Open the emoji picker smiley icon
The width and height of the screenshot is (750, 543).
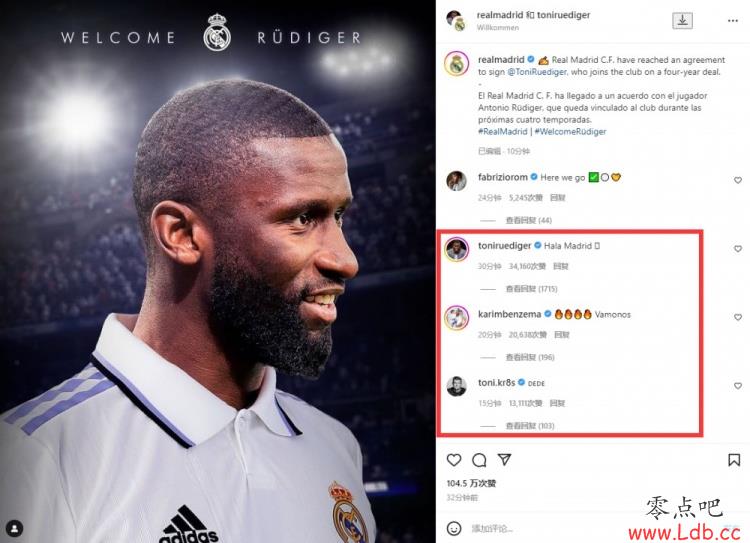(x=453, y=529)
